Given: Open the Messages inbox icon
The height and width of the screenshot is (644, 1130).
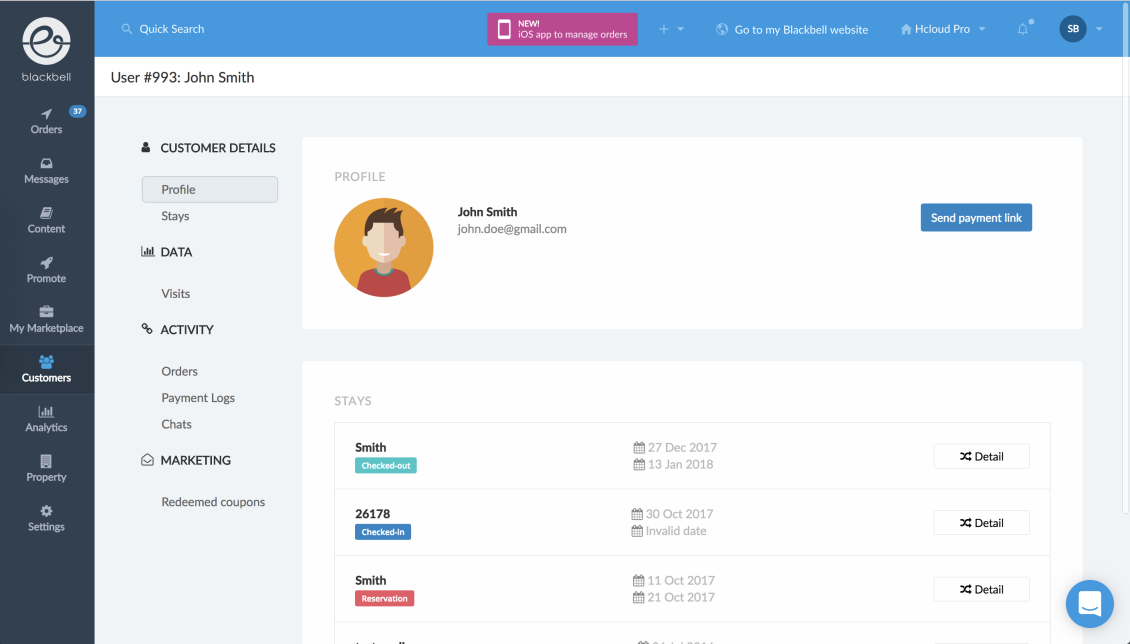Looking at the screenshot, I should coord(46,164).
